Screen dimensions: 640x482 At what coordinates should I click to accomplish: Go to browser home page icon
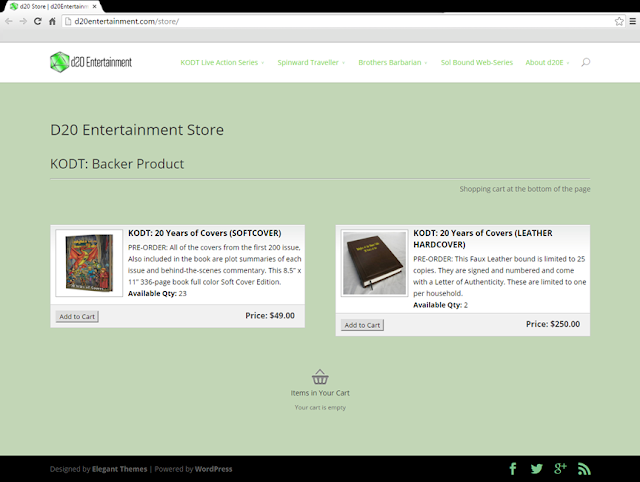(x=52, y=21)
